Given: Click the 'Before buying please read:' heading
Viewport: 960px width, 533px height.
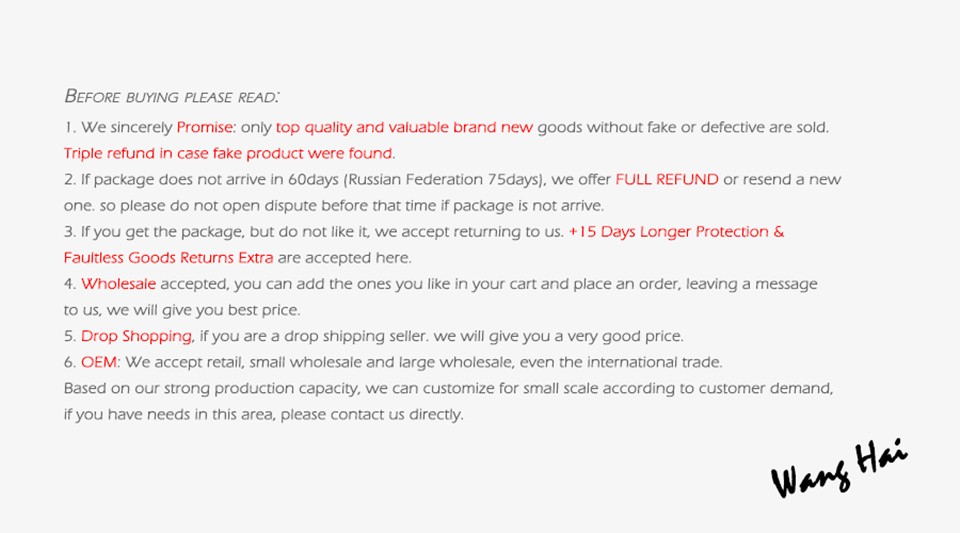Looking at the screenshot, I should pyautogui.click(x=172, y=96).
